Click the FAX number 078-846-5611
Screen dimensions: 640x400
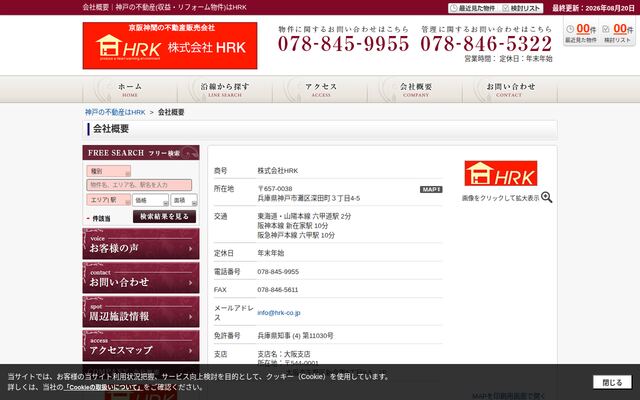coord(278,290)
